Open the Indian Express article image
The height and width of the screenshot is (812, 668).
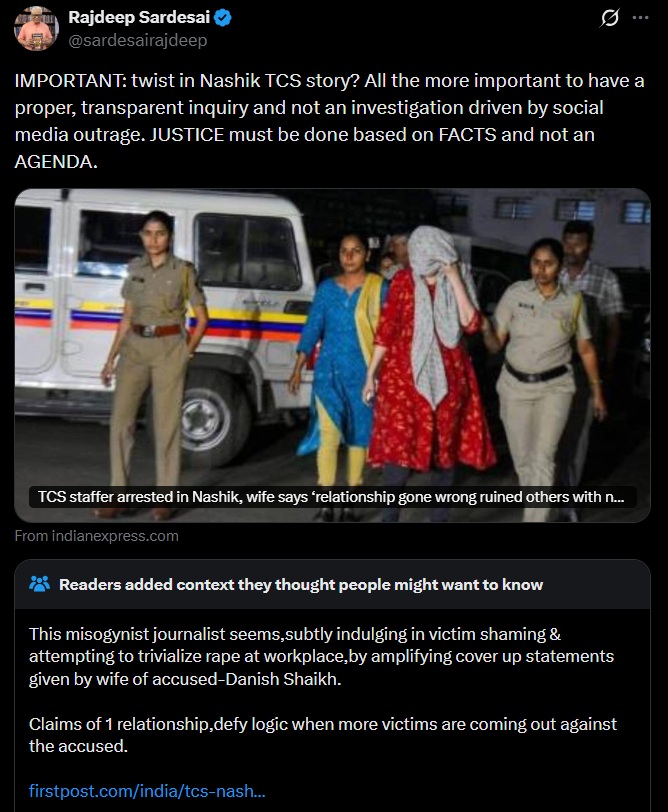pyautogui.click(x=332, y=355)
